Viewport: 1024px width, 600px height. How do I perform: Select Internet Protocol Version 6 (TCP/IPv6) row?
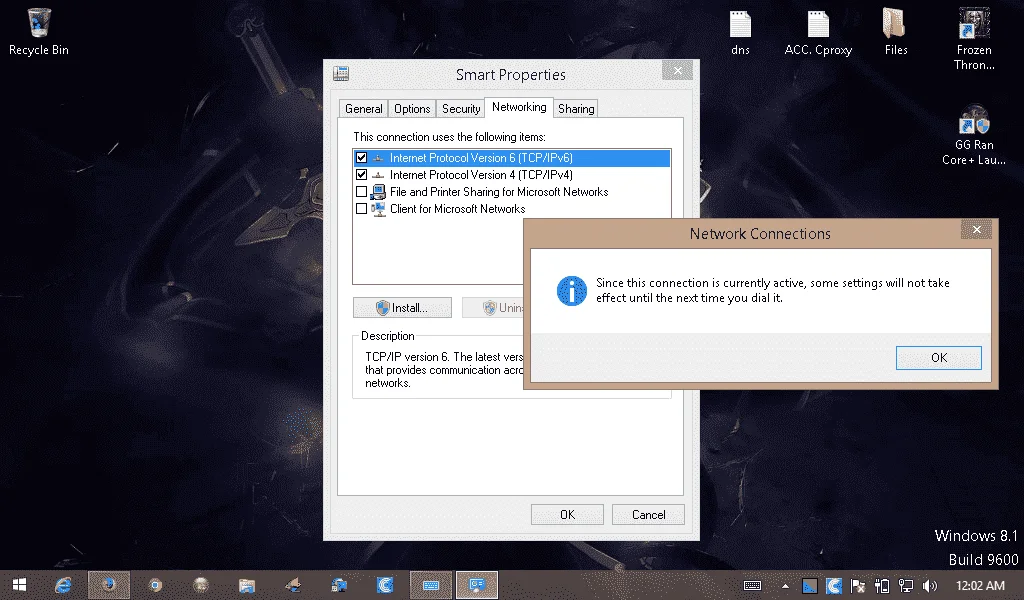point(511,158)
